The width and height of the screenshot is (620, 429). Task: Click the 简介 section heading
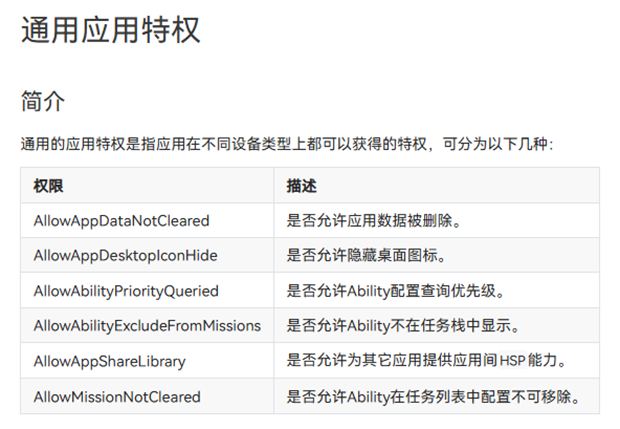(43, 101)
